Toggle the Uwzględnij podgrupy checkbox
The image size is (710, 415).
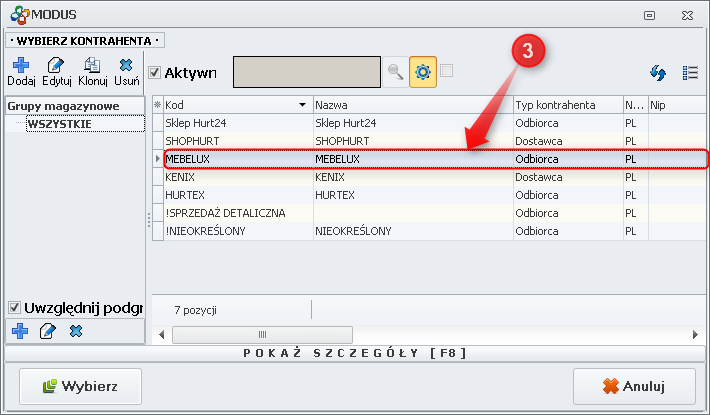point(14,308)
